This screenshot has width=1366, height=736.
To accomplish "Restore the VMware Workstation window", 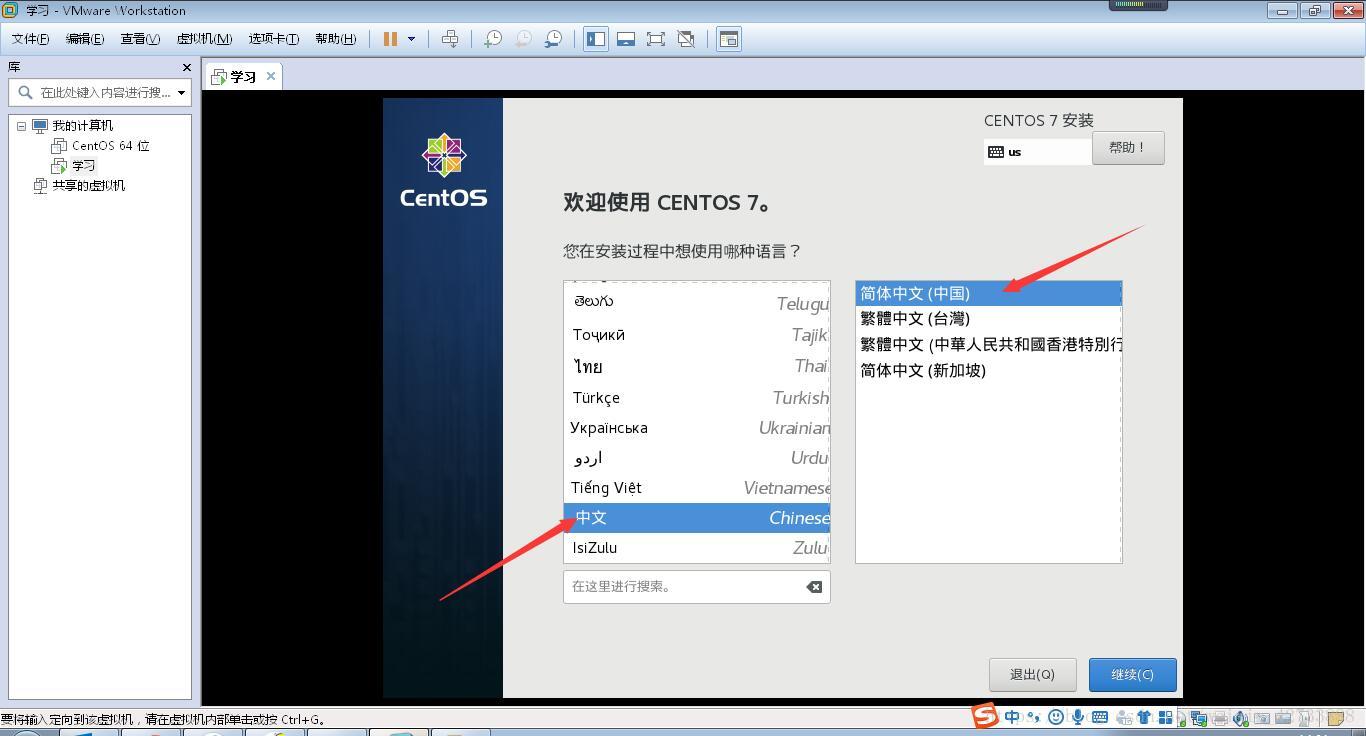I will (1314, 11).
